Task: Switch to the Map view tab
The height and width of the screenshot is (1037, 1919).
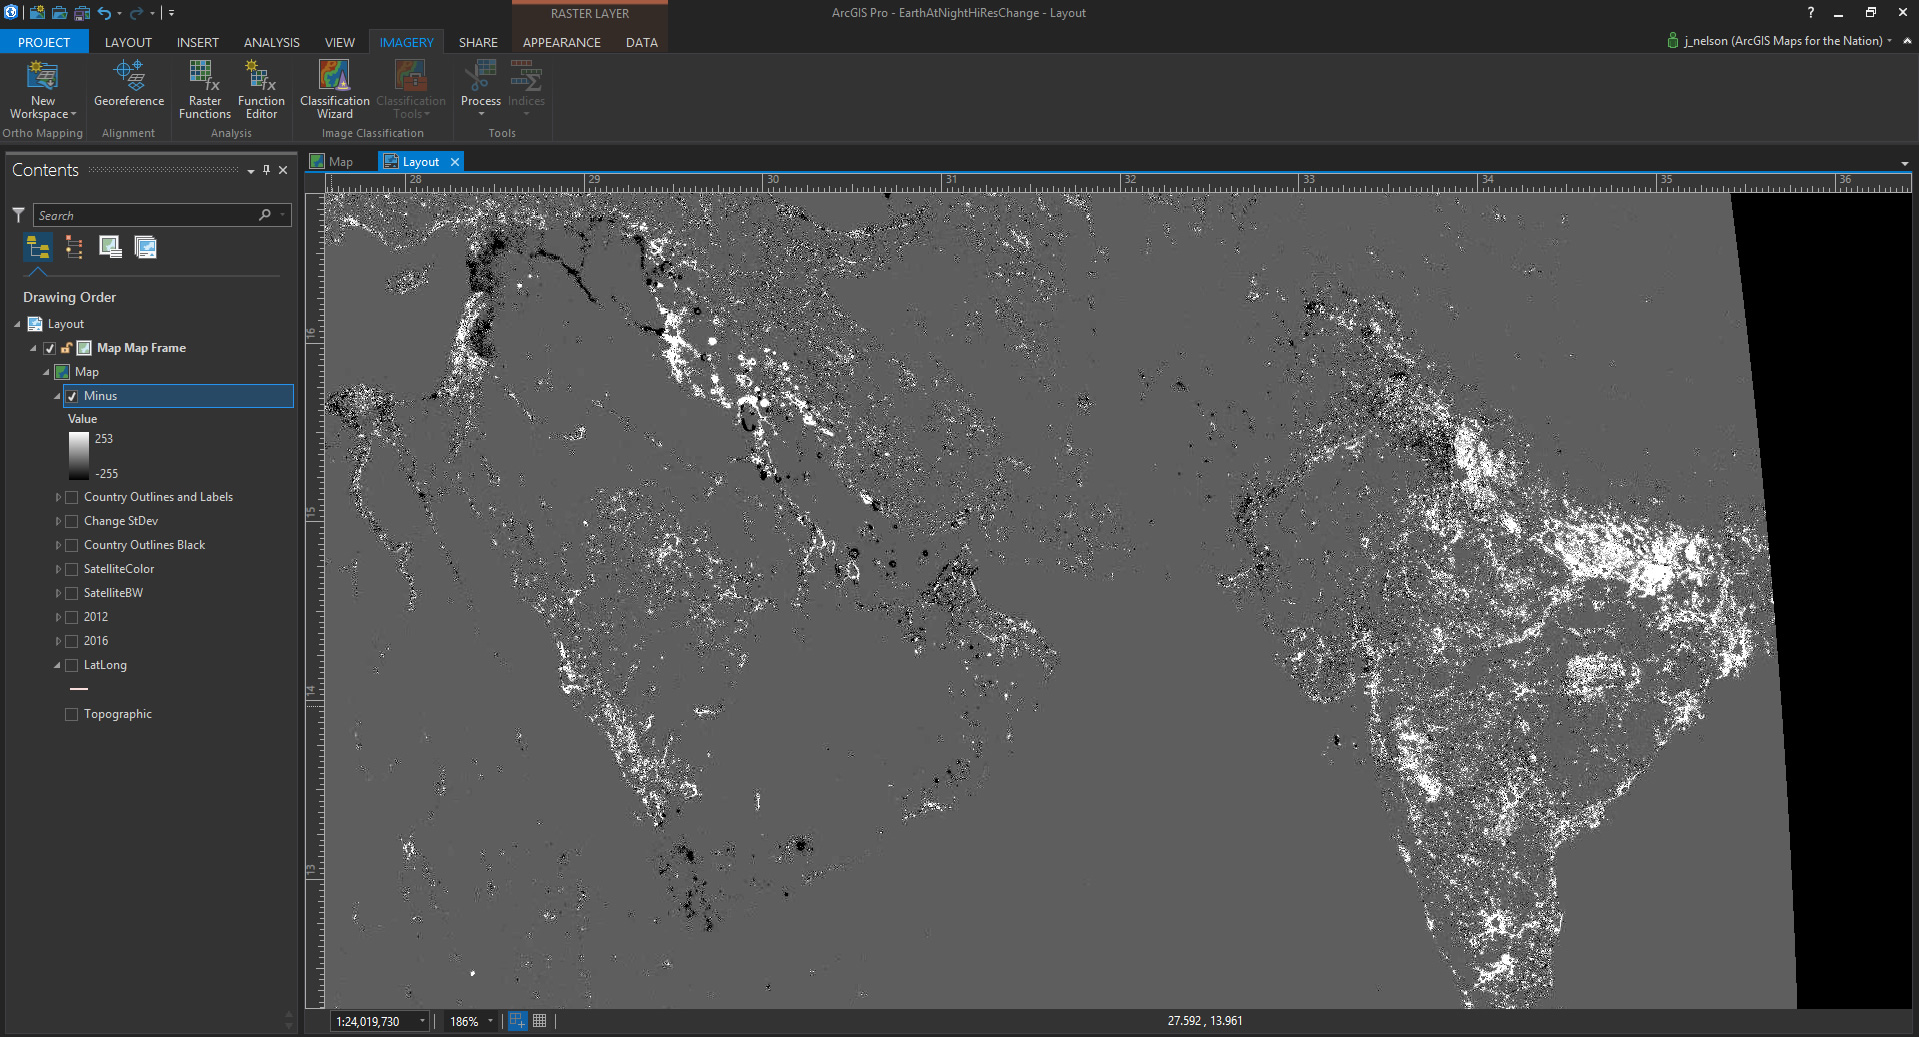Action: [x=340, y=162]
